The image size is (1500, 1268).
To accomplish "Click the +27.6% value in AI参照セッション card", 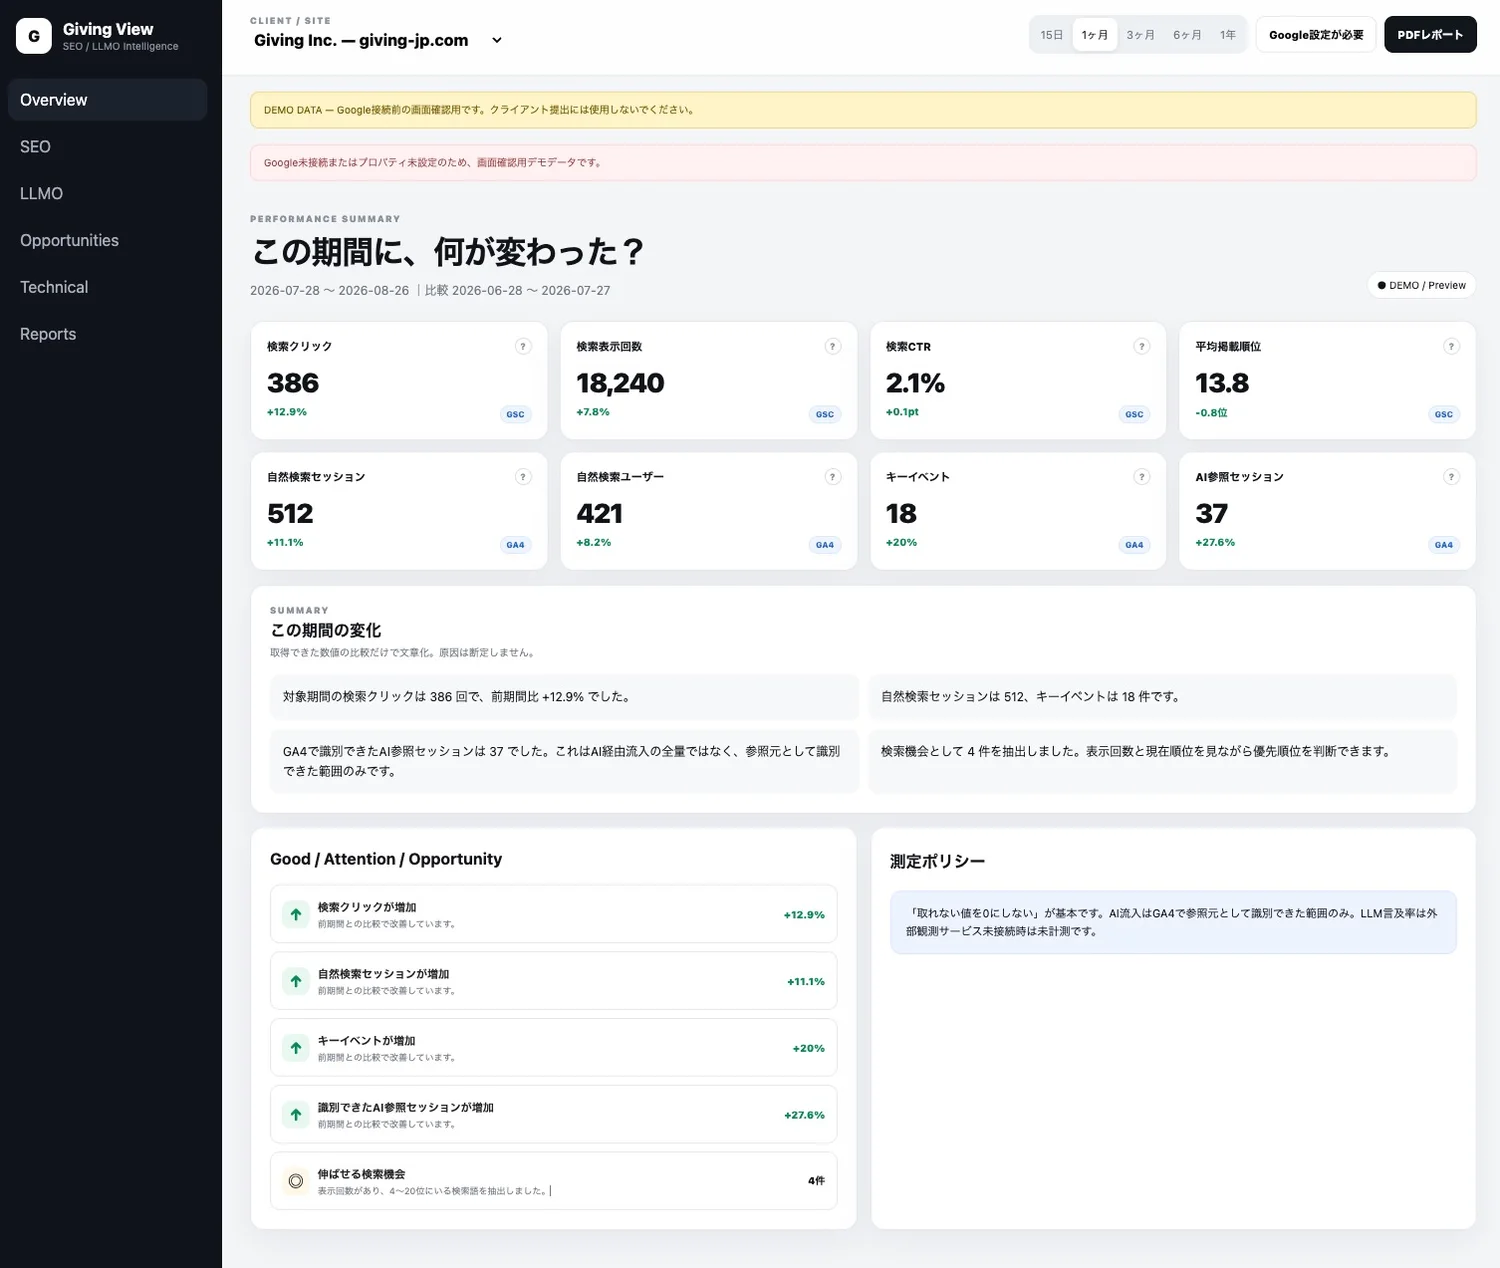I will click(x=1215, y=543).
